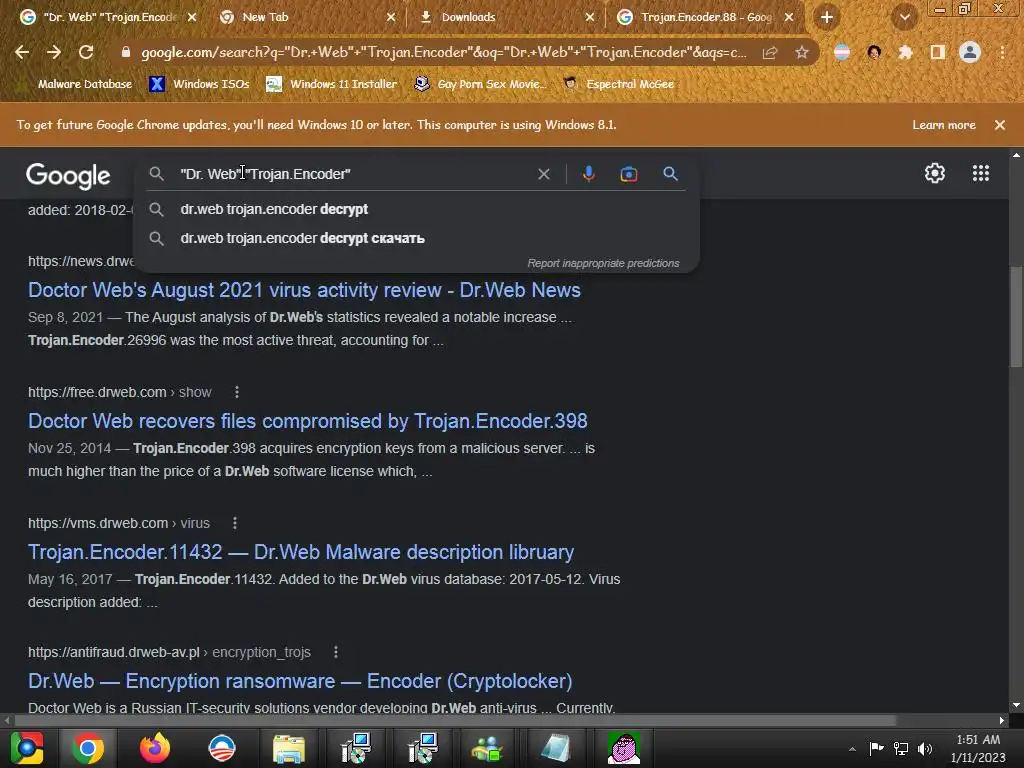Screen dimensions: 1024x768
Task: Search by image with camera icon
Action: pos(628,174)
